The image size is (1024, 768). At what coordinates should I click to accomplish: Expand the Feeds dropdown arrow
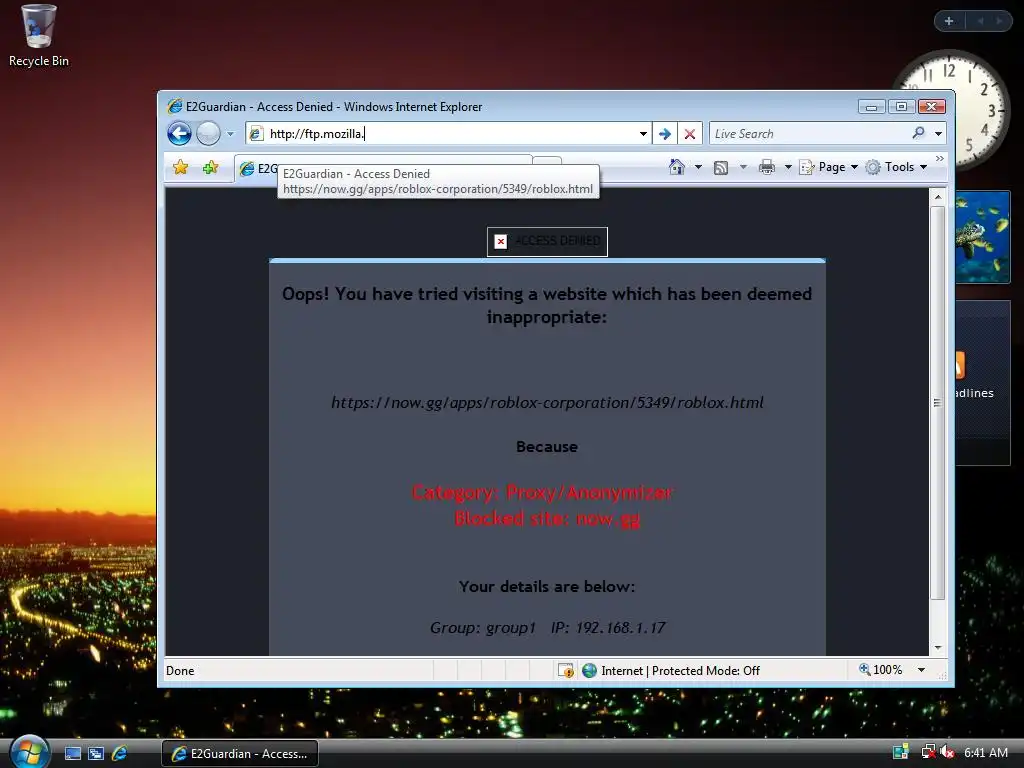[x=743, y=167]
